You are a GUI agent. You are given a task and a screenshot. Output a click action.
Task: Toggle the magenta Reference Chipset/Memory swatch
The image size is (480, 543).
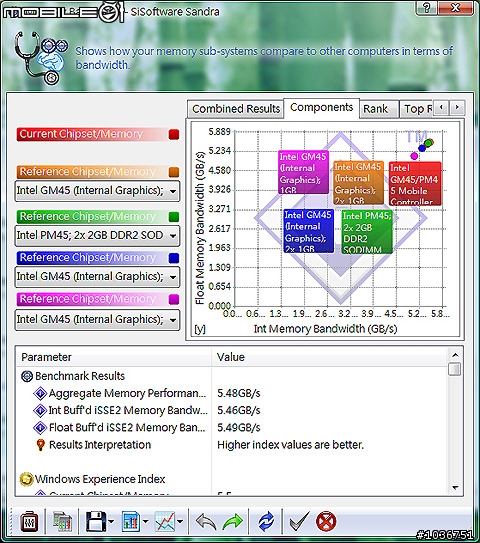coord(174,299)
